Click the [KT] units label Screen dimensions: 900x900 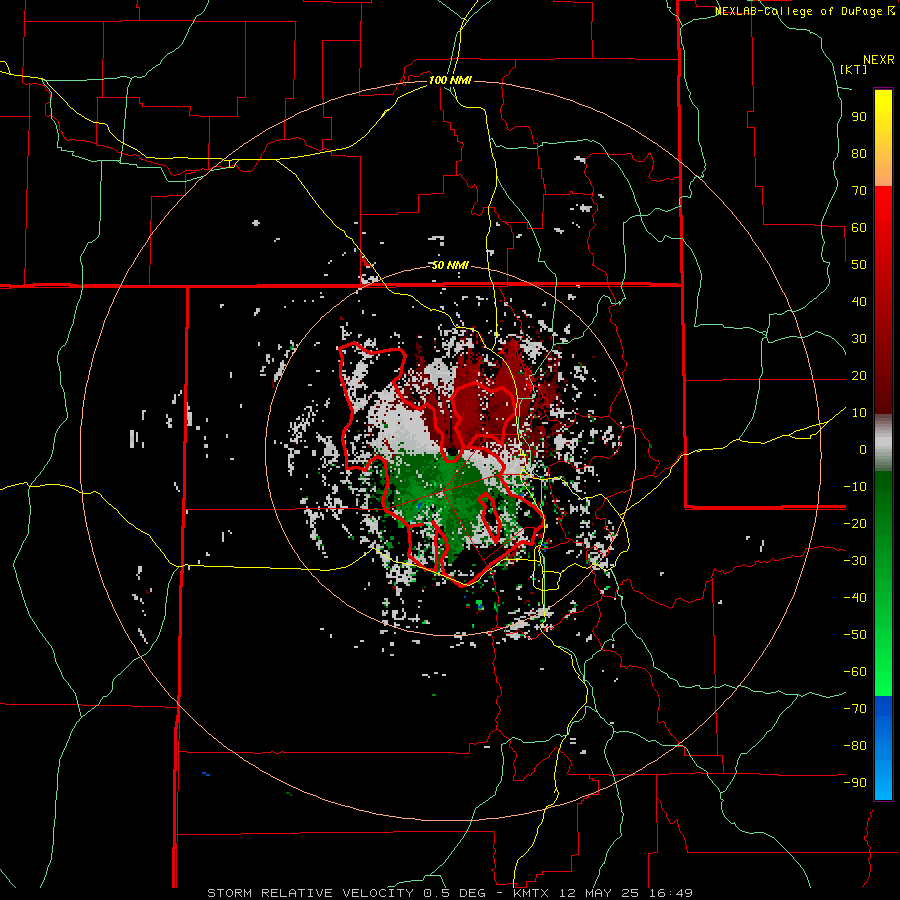853,69
